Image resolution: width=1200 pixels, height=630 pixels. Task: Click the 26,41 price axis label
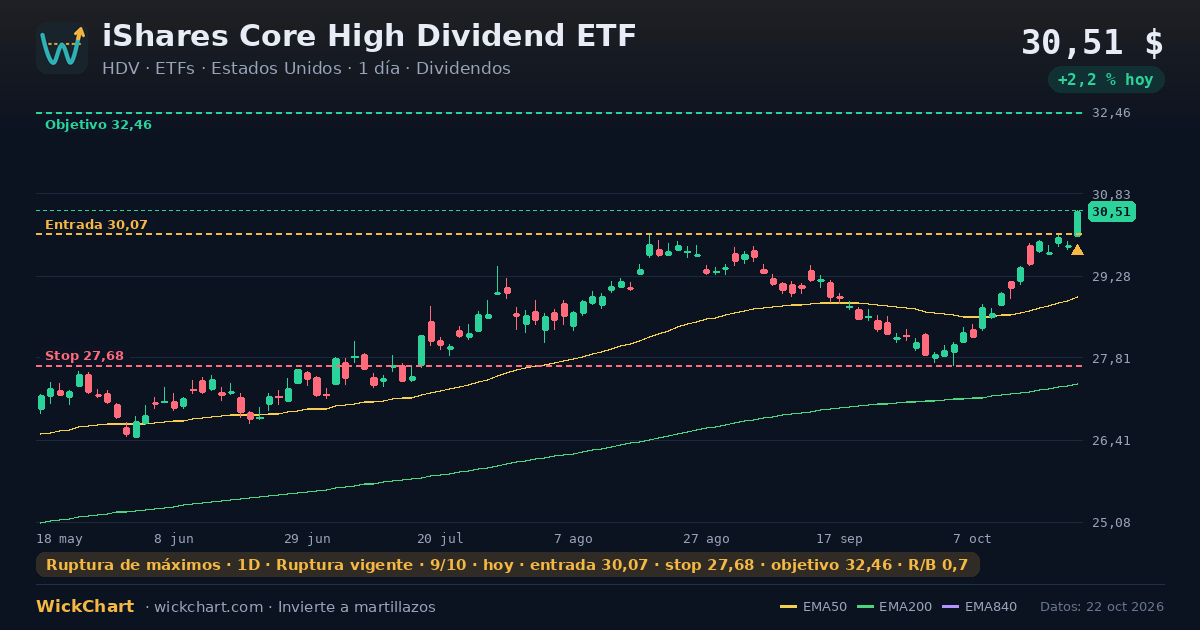click(x=1111, y=441)
